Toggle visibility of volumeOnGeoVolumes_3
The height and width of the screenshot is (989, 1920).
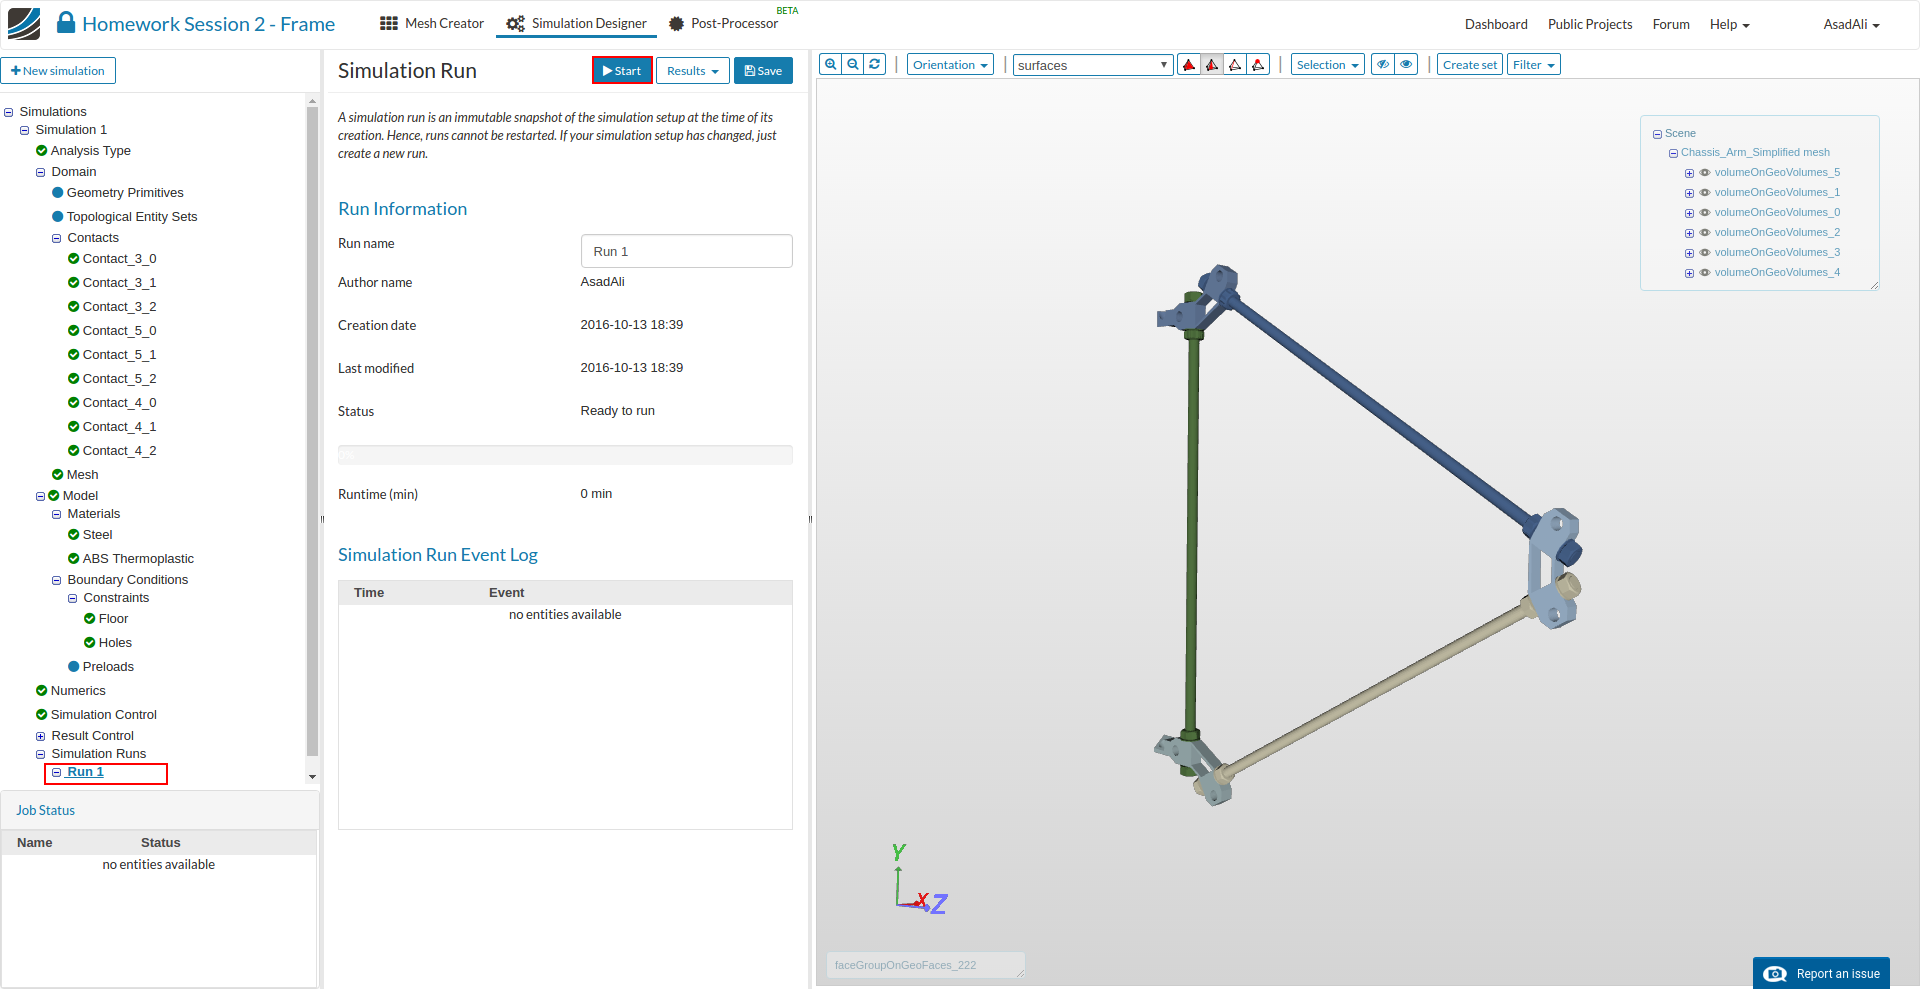click(1704, 253)
